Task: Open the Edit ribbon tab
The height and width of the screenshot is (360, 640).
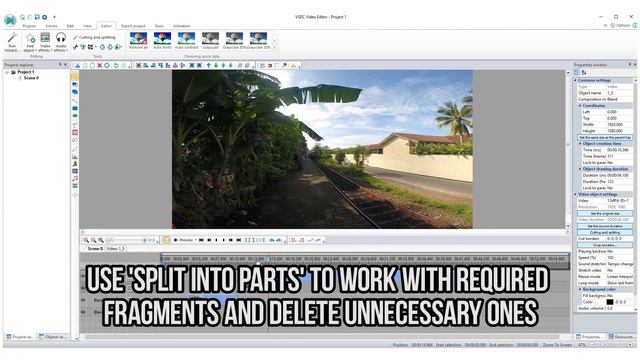Action: pos(70,26)
